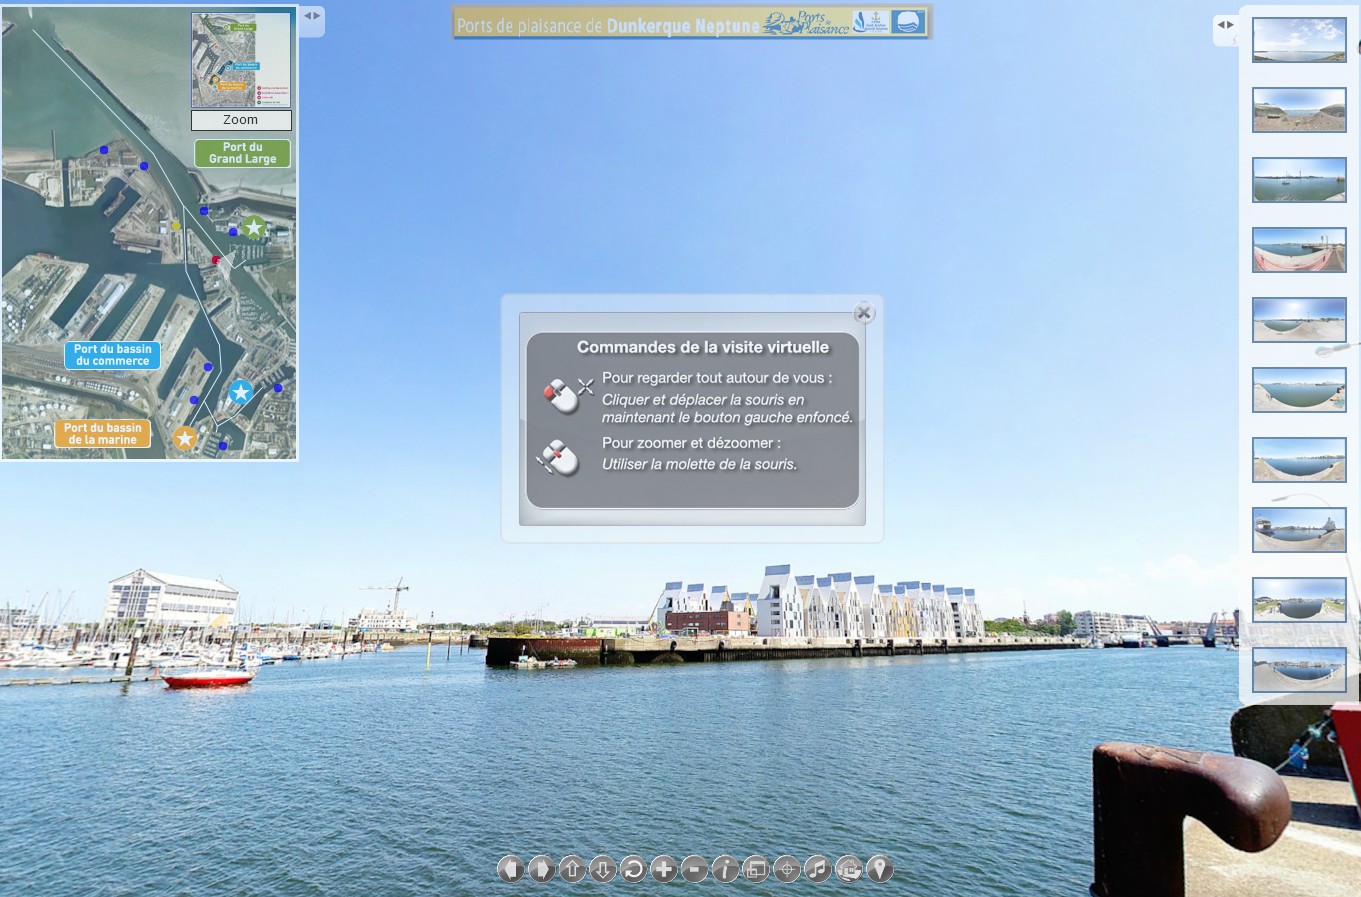Tilt the view up with the up arrow

click(x=572, y=869)
